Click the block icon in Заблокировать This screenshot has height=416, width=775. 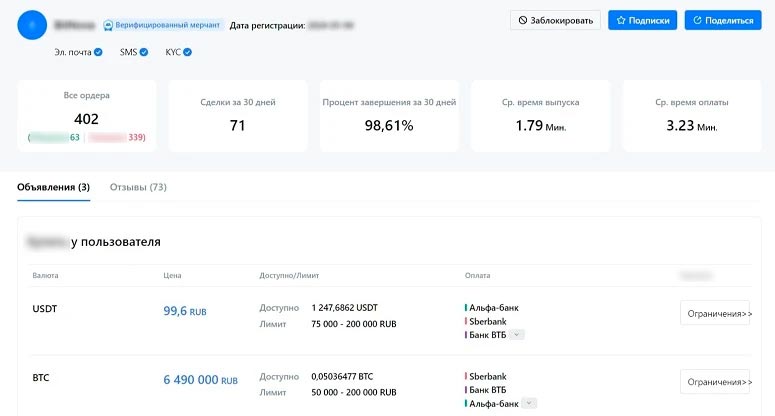click(524, 20)
